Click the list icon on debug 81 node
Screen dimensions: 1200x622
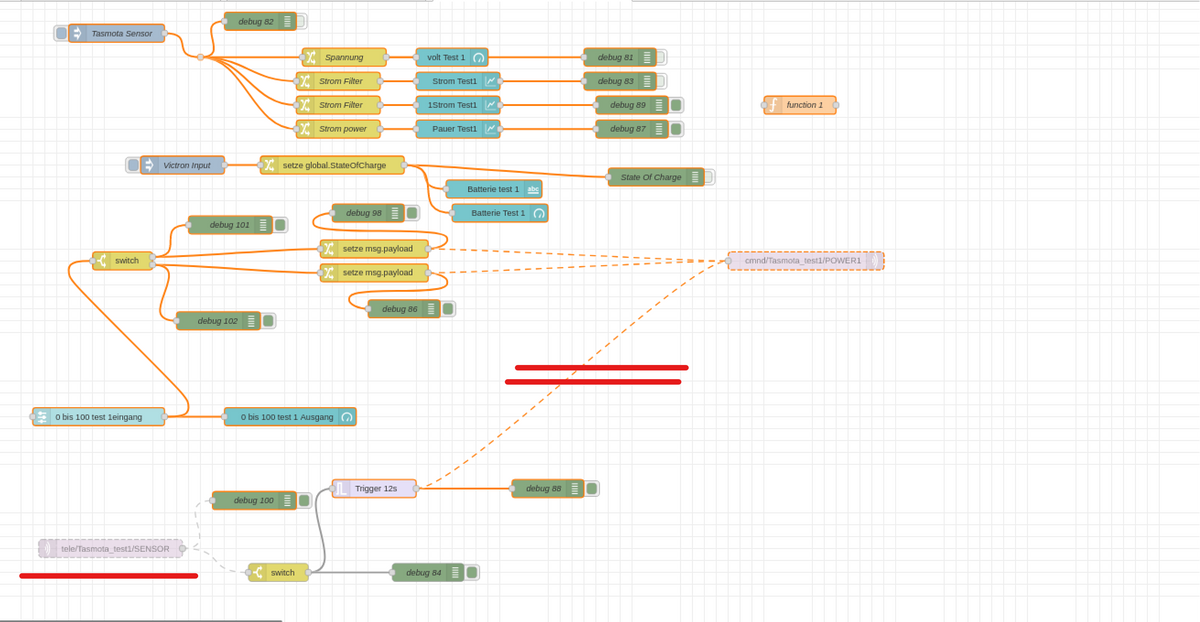tap(647, 57)
